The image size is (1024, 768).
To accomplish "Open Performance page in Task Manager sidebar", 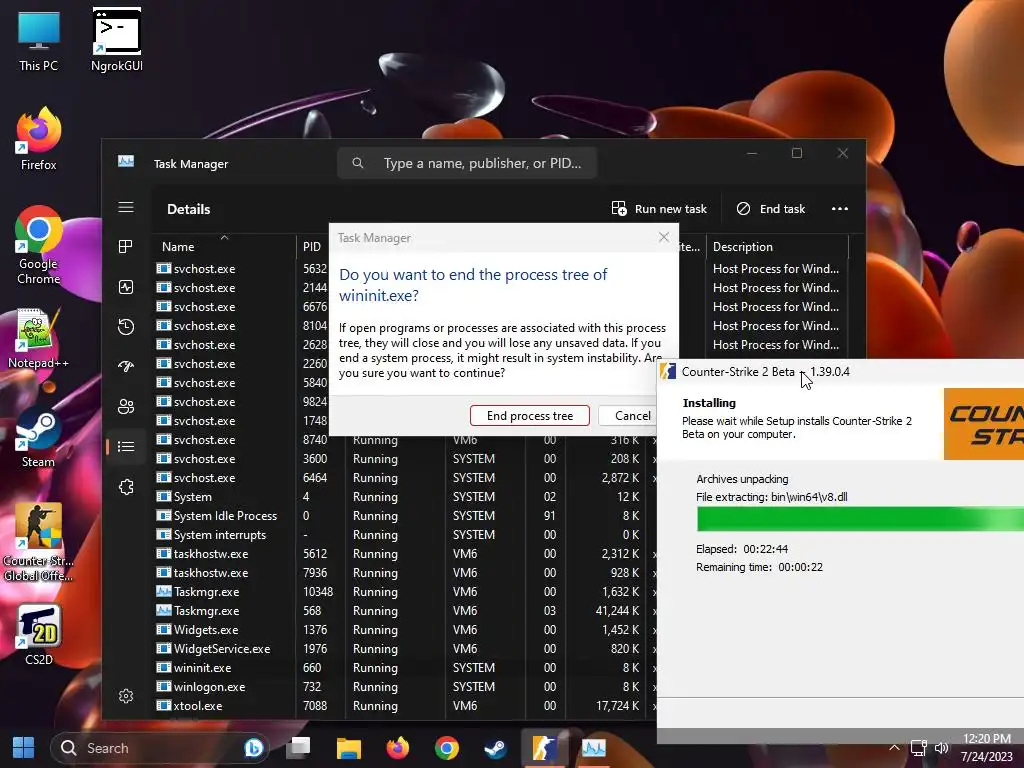I will [x=126, y=287].
